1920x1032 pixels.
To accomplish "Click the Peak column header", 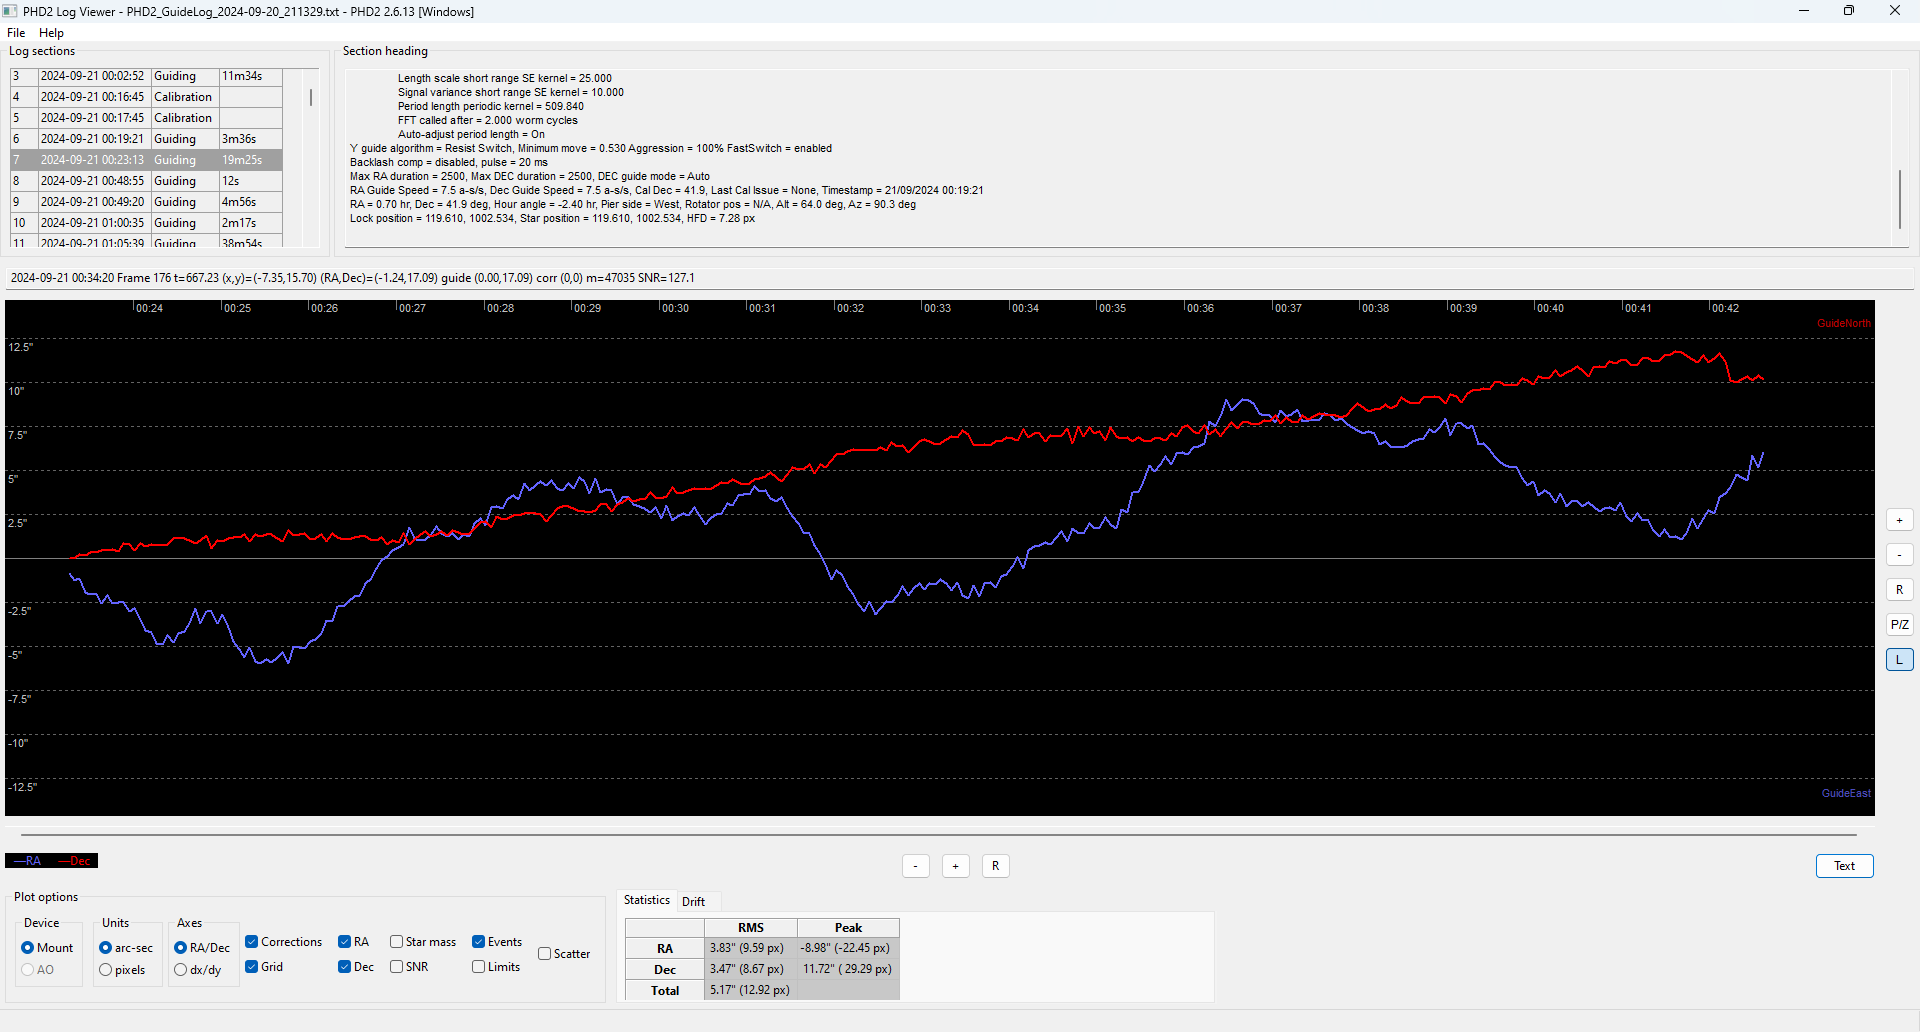I will (848, 928).
